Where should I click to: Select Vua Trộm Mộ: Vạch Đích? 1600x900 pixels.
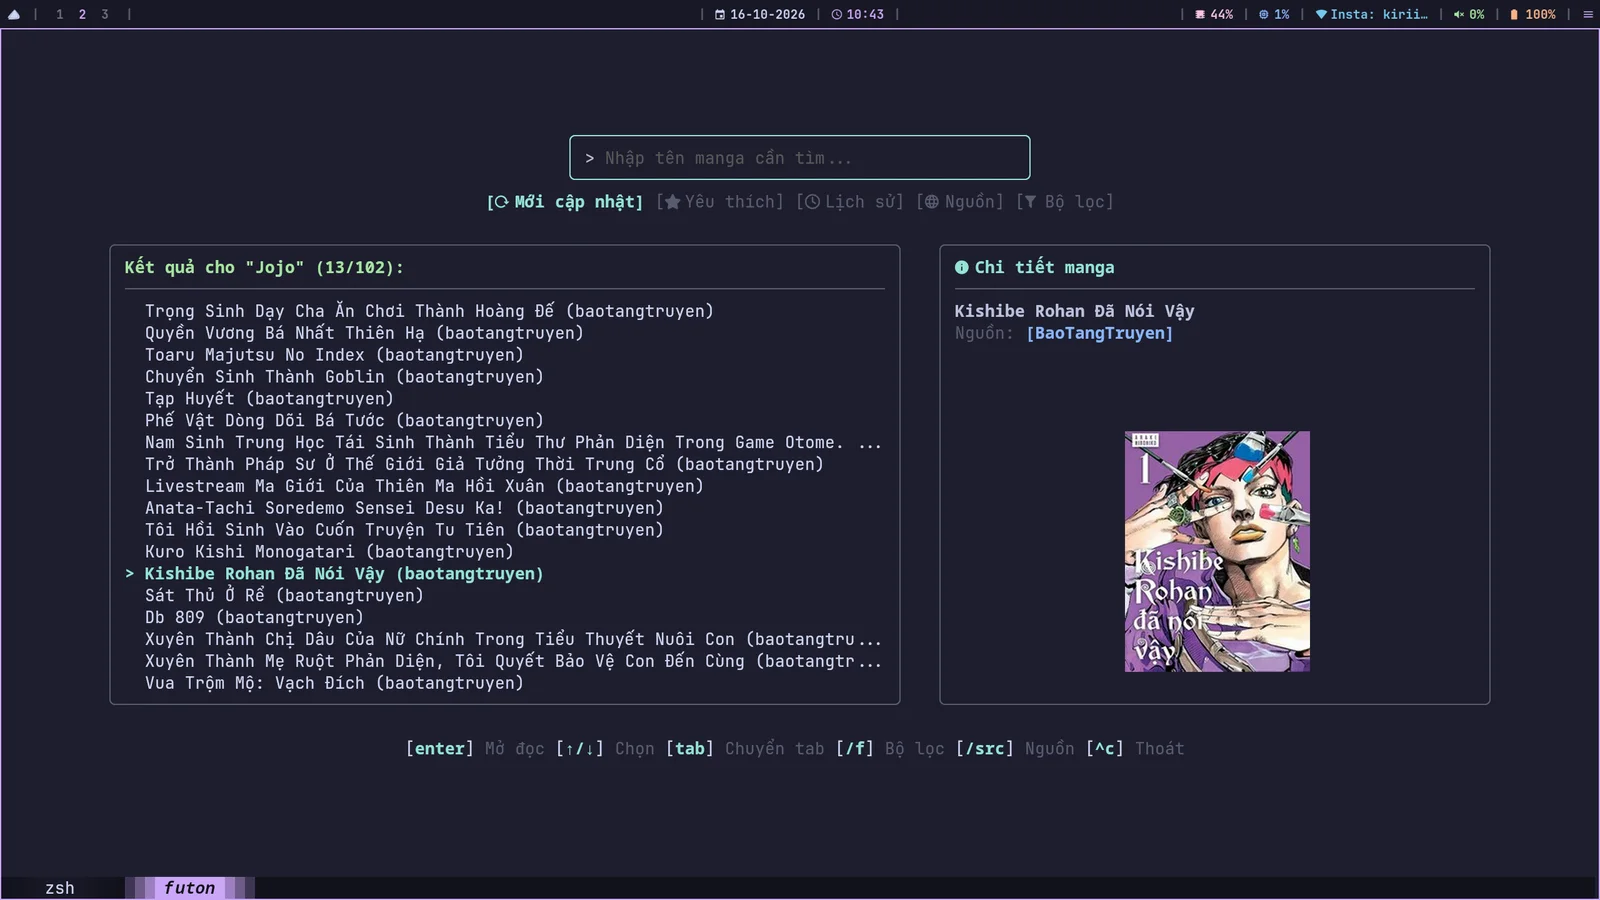tap(334, 683)
